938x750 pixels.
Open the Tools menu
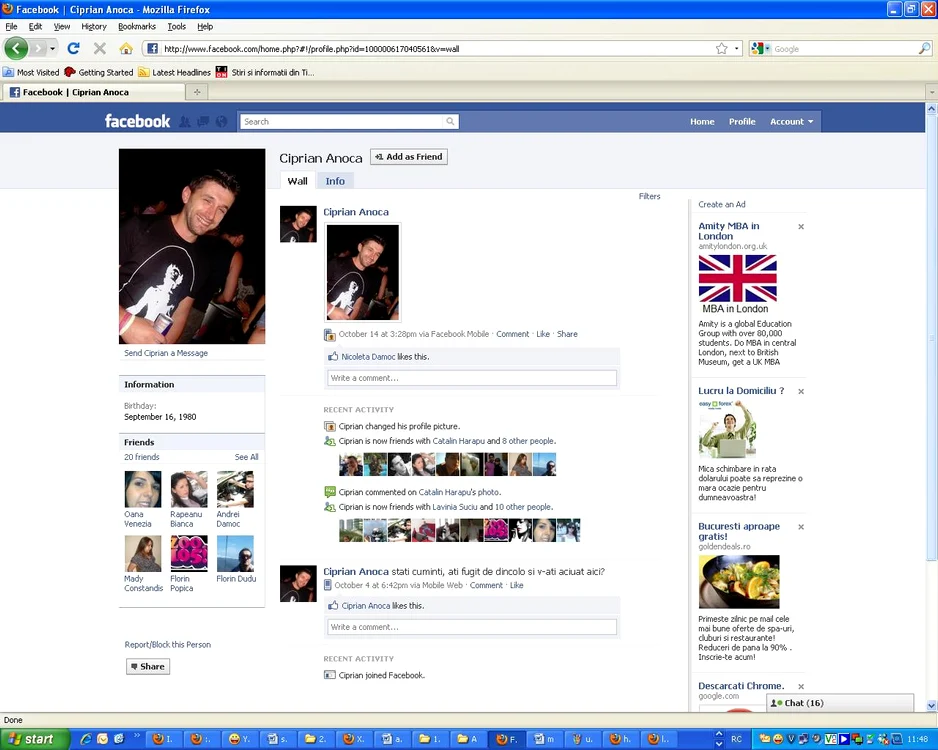pyautogui.click(x=176, y=26)
